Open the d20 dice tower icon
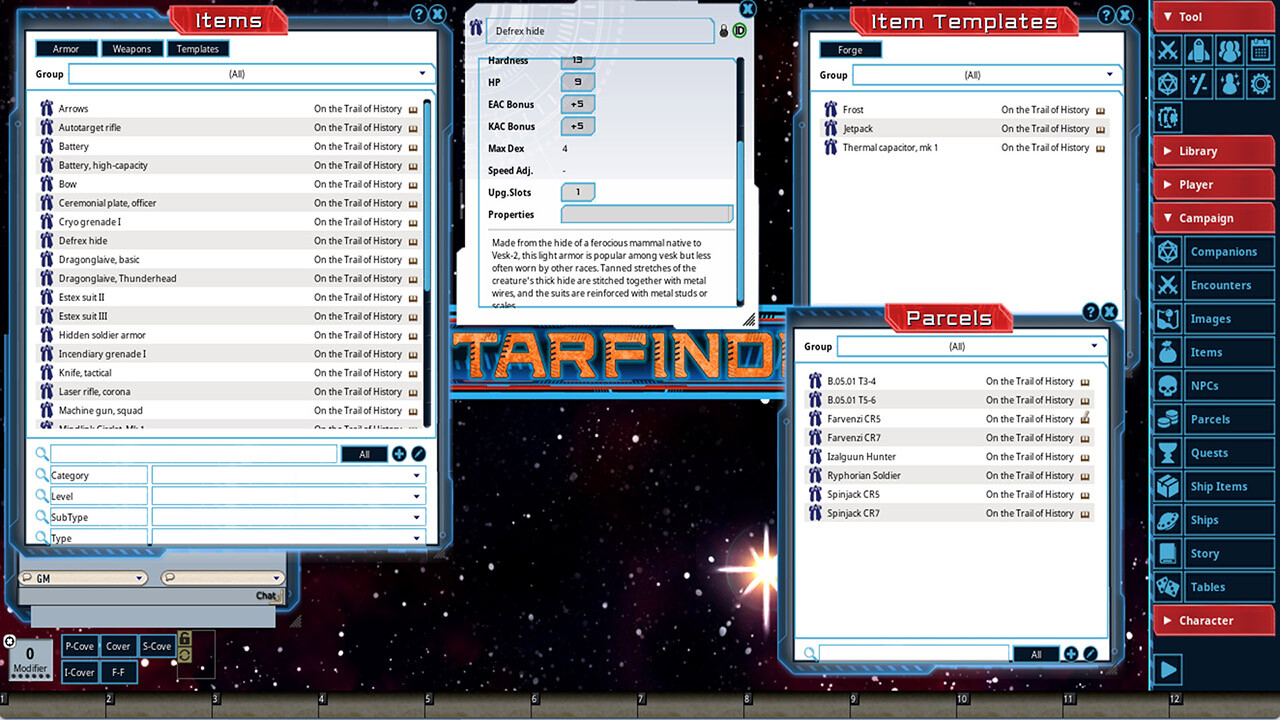1280x720 pixels. [x=1167, y=83]
